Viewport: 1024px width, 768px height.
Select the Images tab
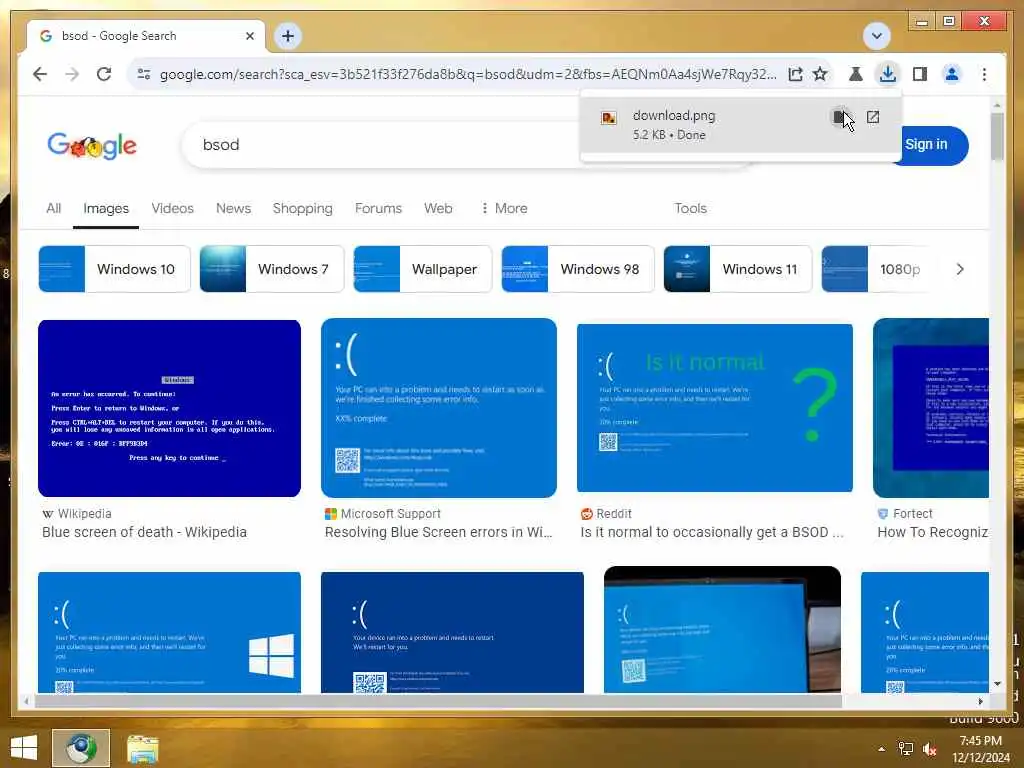tap(106, 208)
